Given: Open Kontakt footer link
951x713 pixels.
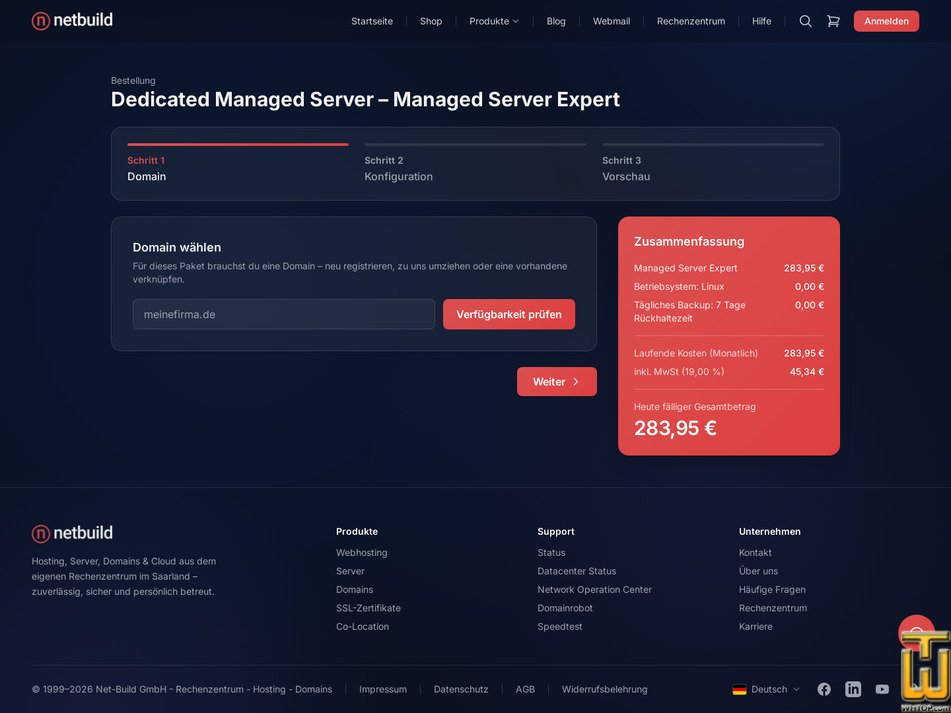Looking at the screenshot, I should [x=755, y=552].
